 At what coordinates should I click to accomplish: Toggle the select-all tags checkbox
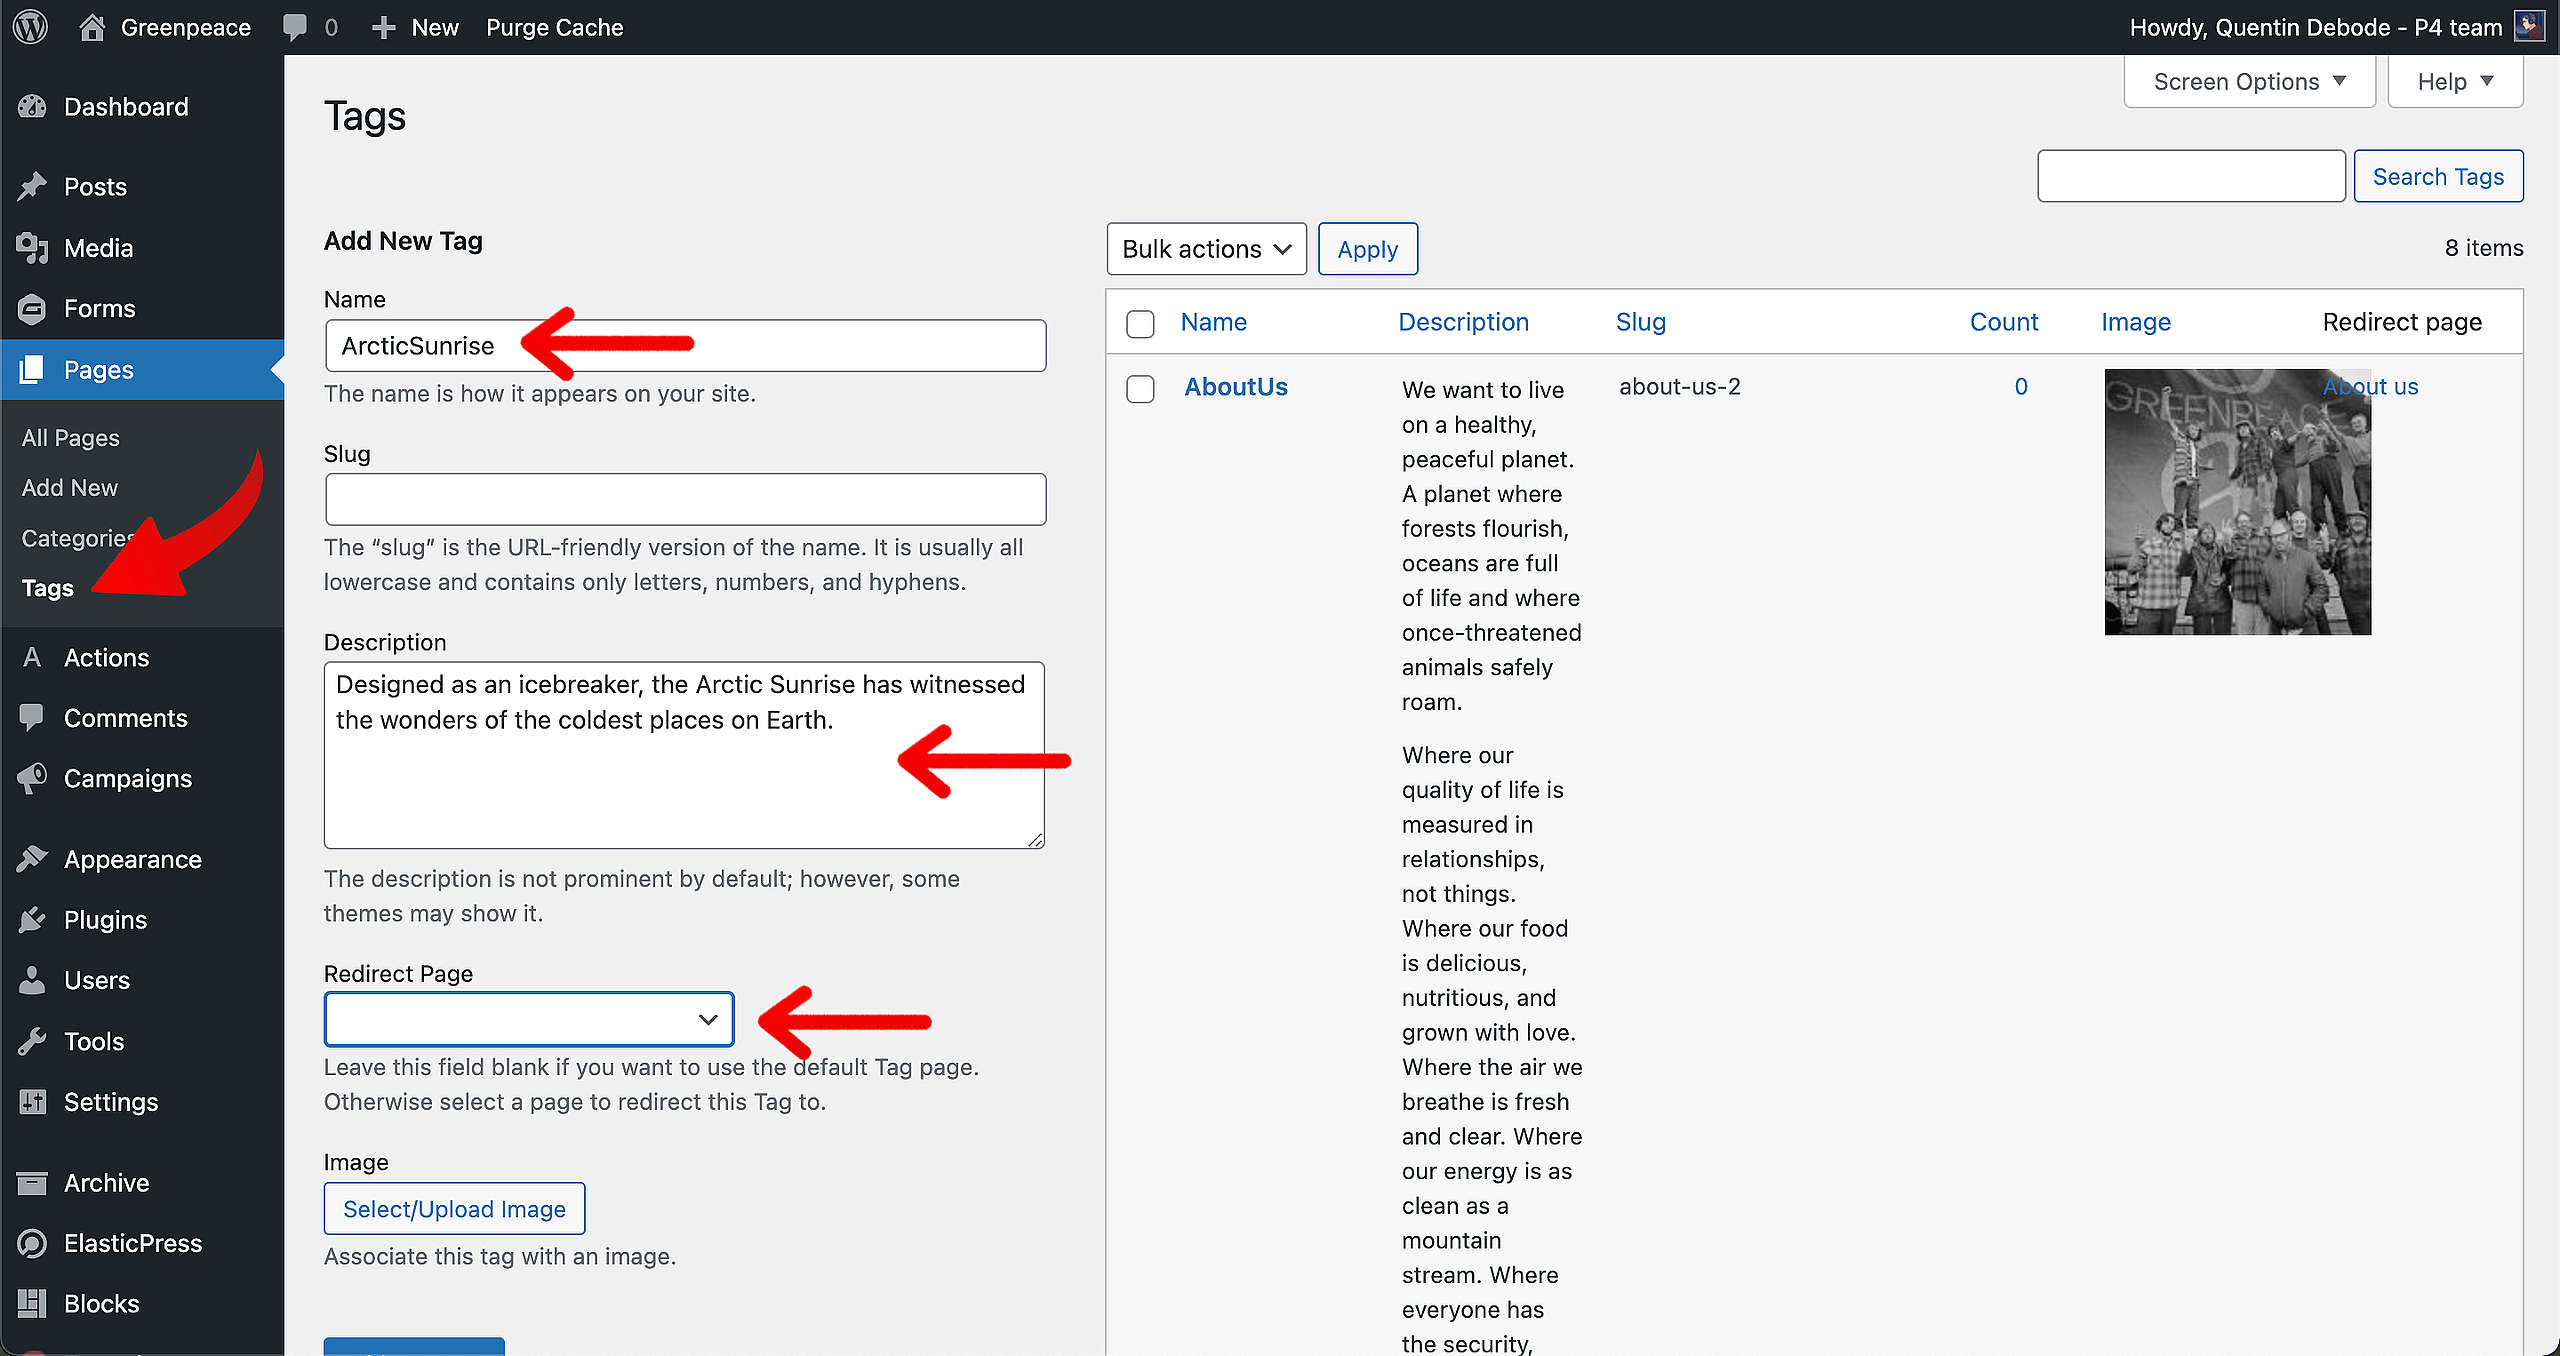[x=1140, y=323]
